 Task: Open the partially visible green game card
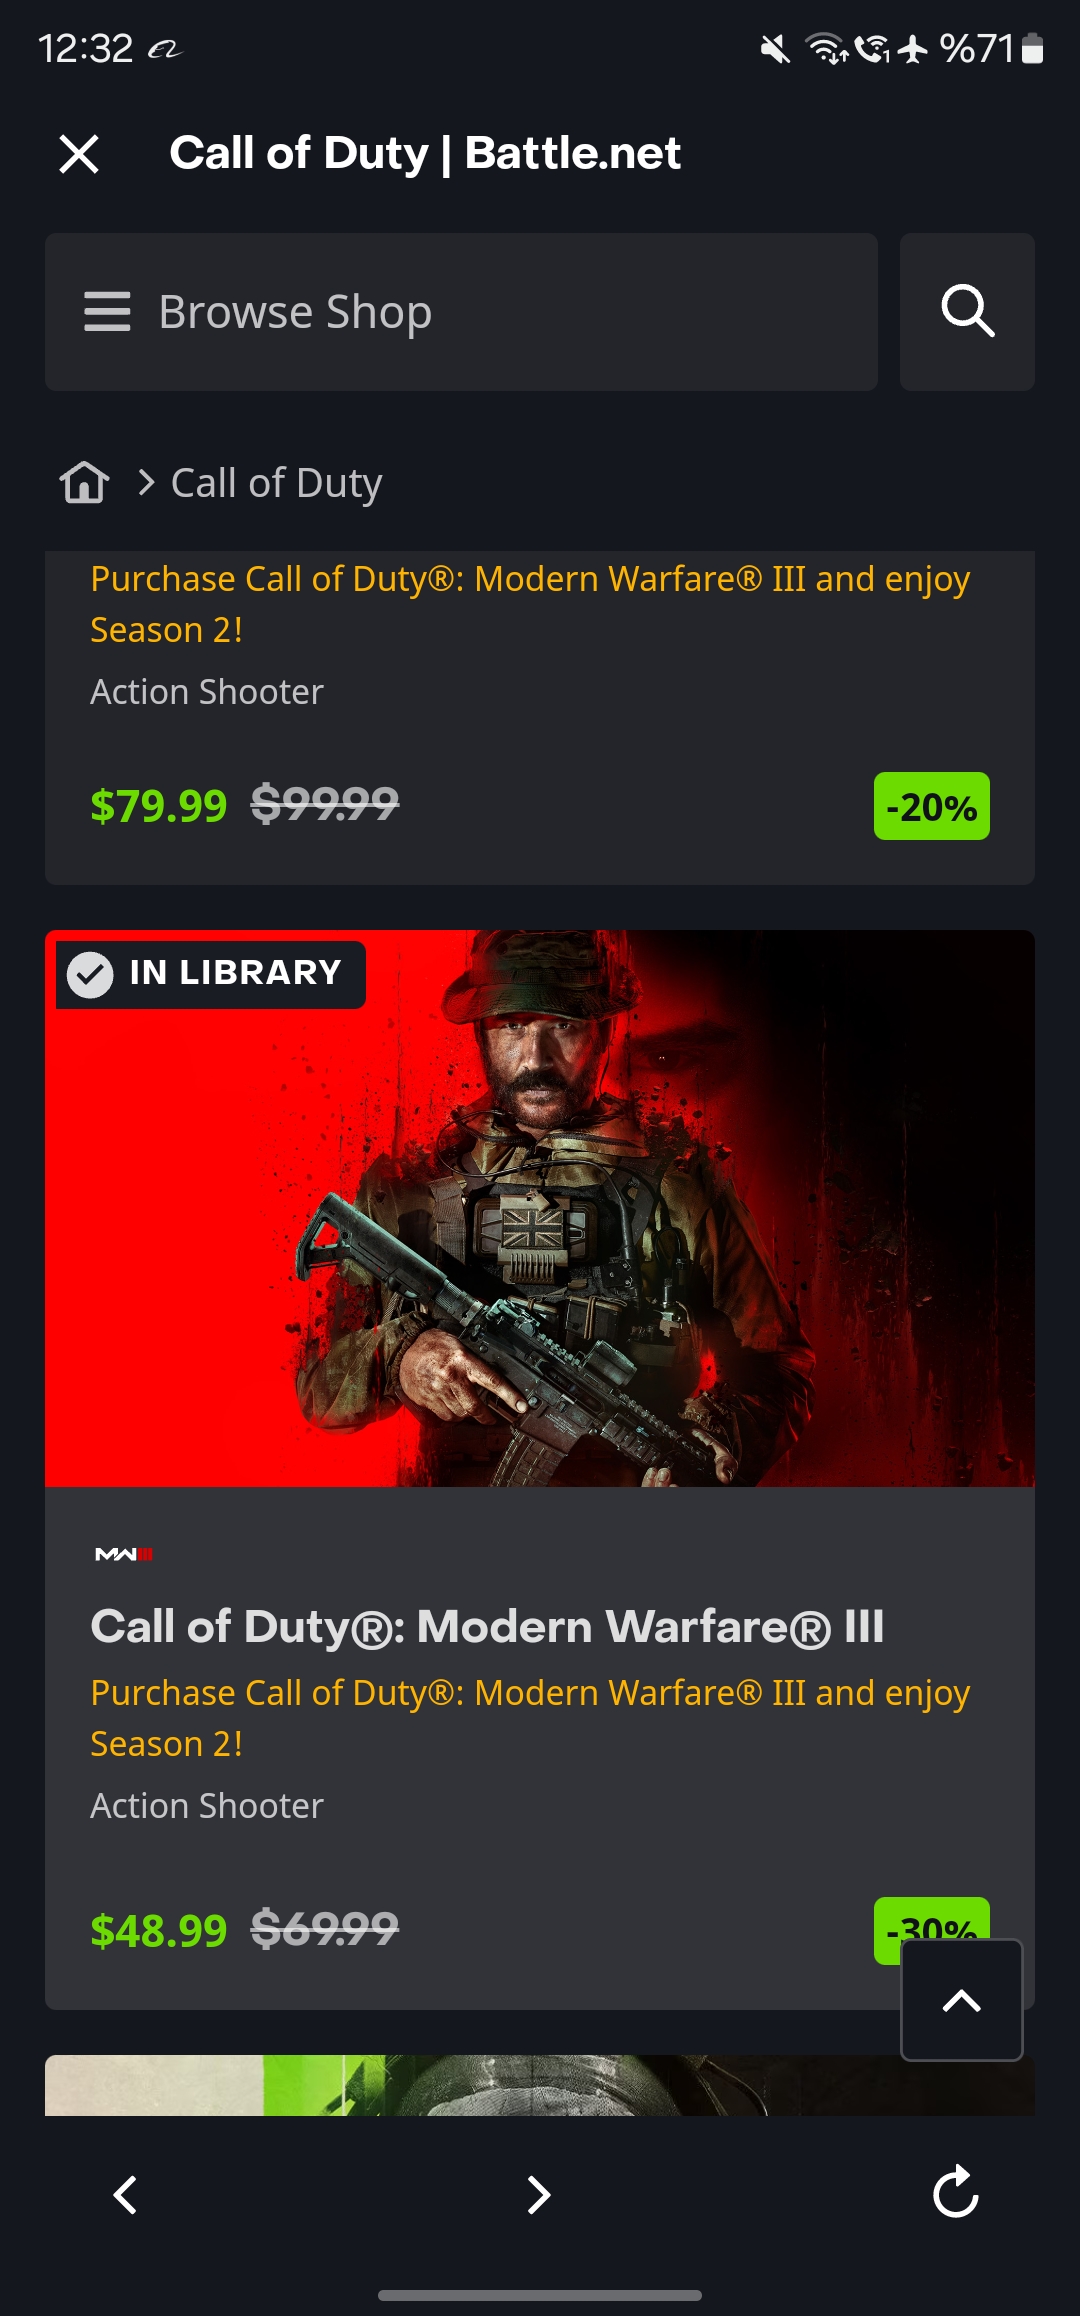click(x=540, y=2085)
